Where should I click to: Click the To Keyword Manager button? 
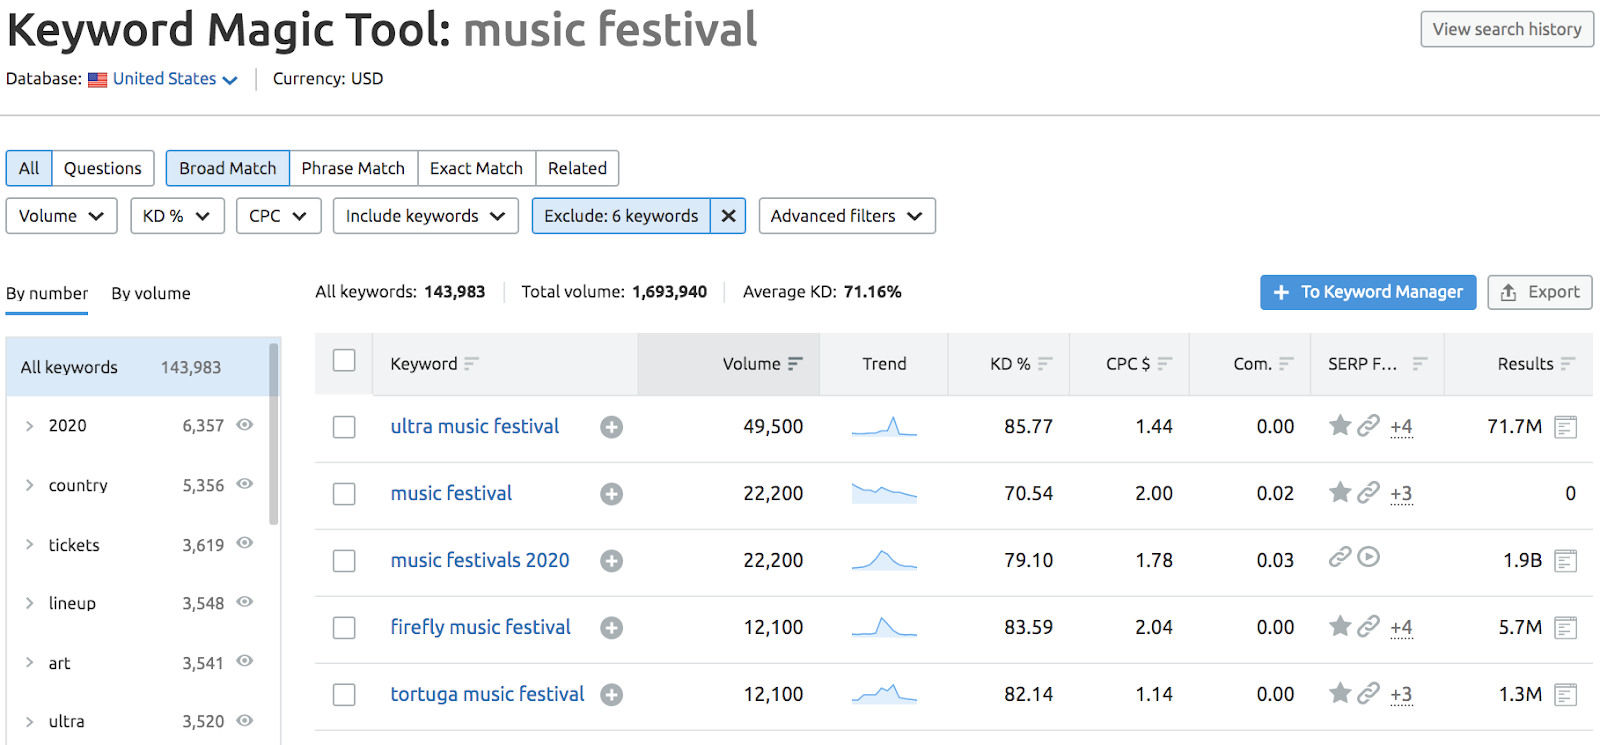click(x=1367, y=292)
